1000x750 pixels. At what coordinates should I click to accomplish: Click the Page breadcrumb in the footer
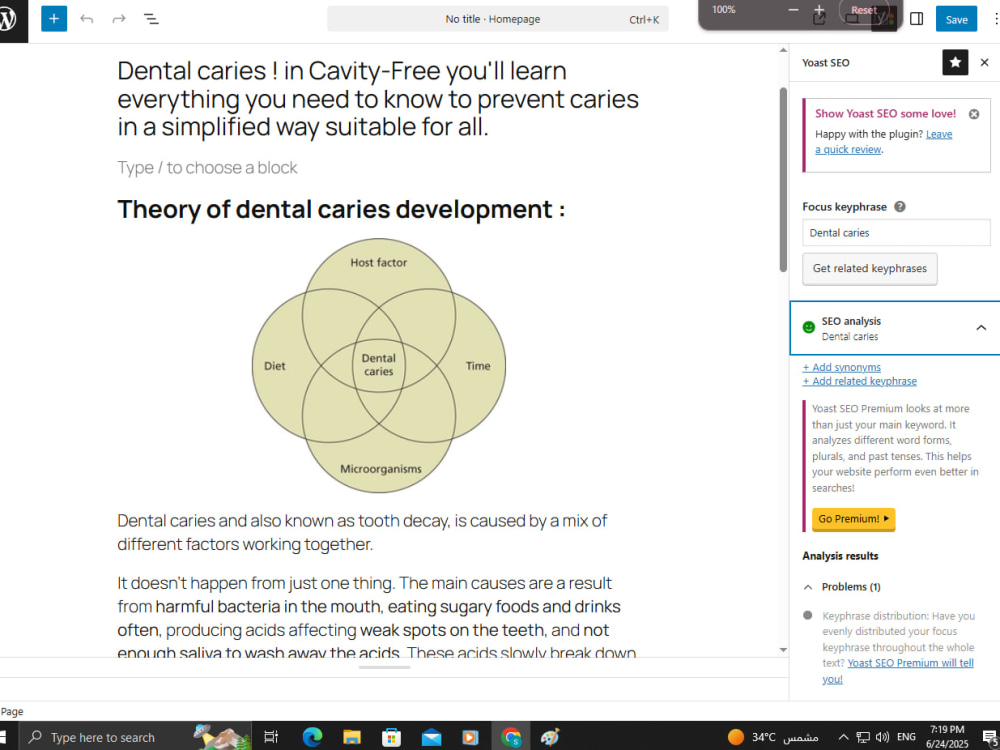coord(12,712)
